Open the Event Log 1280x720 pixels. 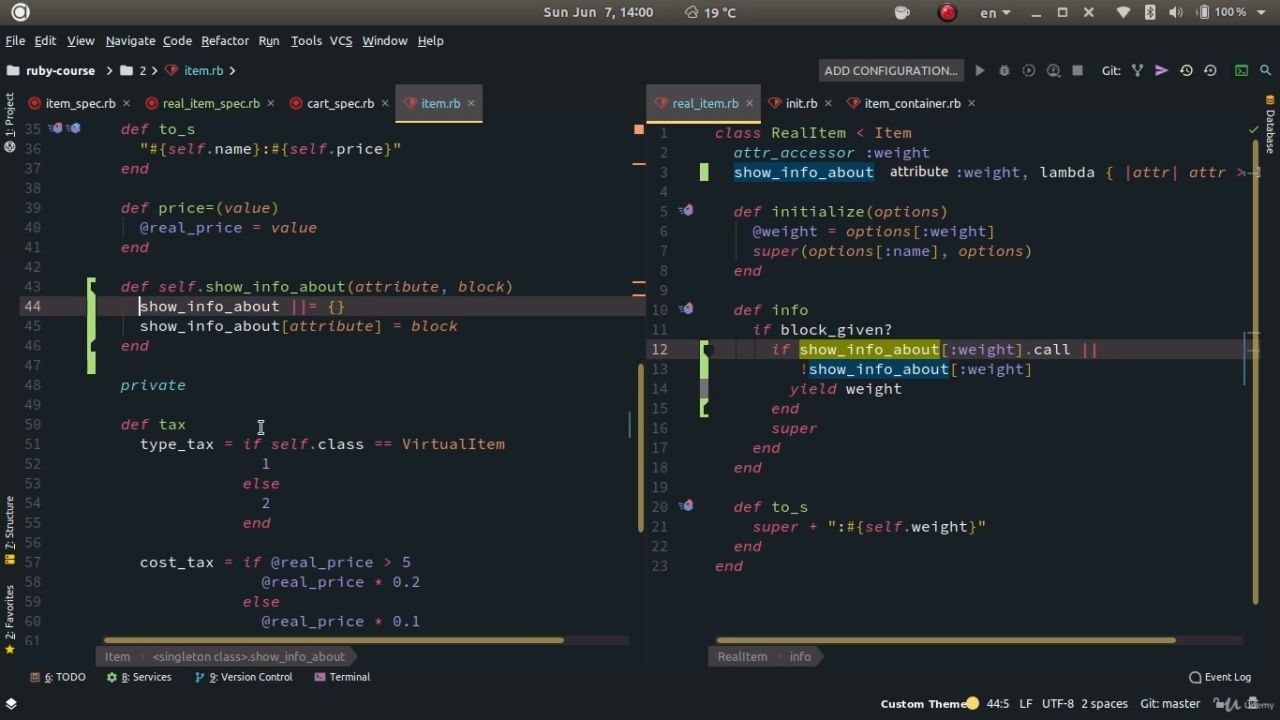coord(1219,677)
